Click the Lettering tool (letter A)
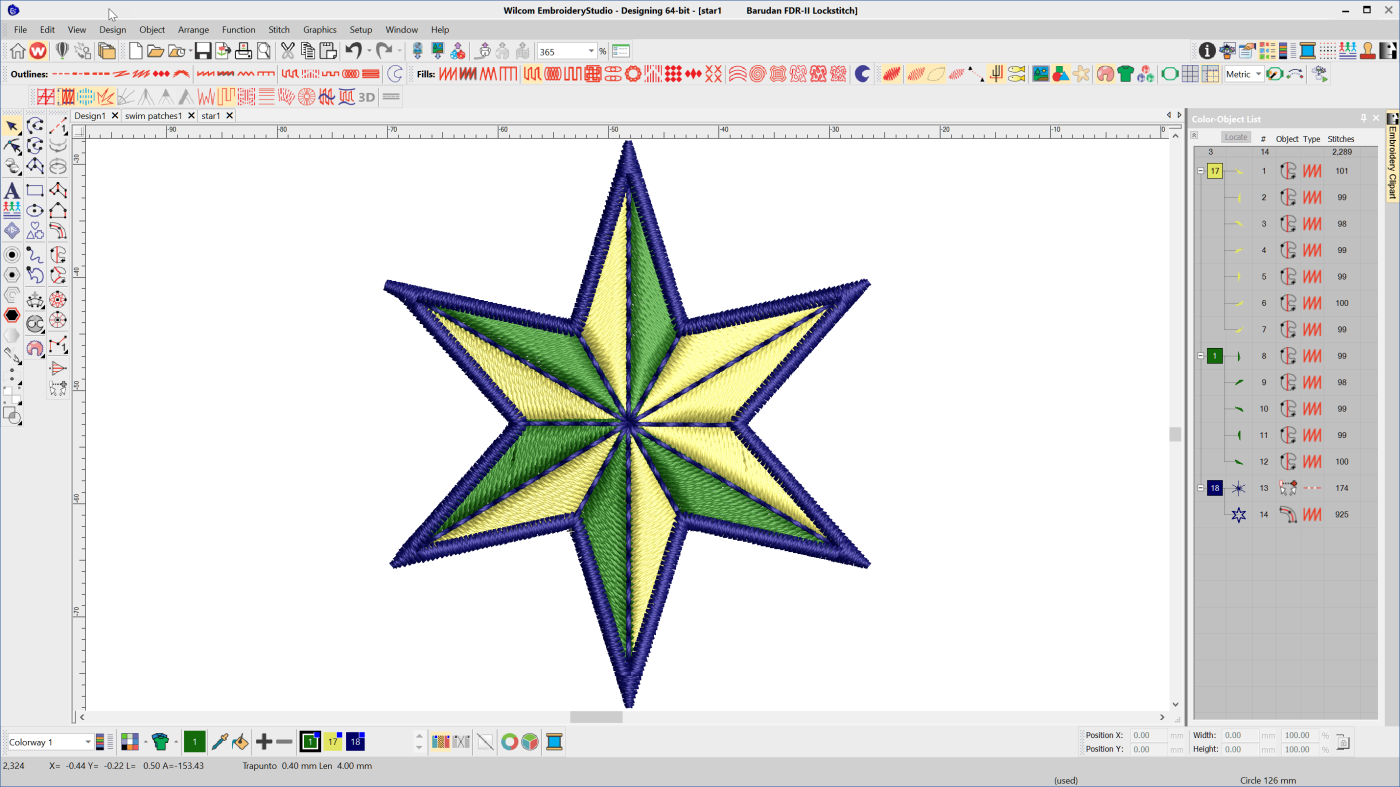This screenshot has width=1400, height=787. [12, 190]
